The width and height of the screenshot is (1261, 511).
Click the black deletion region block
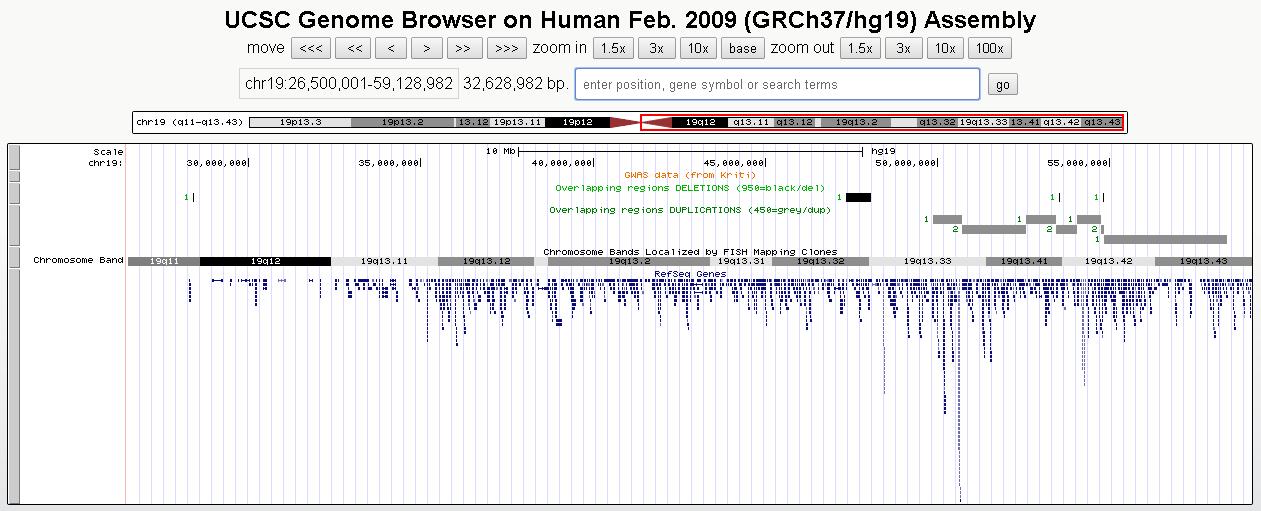pyautogui.click(x=858, y=198)
